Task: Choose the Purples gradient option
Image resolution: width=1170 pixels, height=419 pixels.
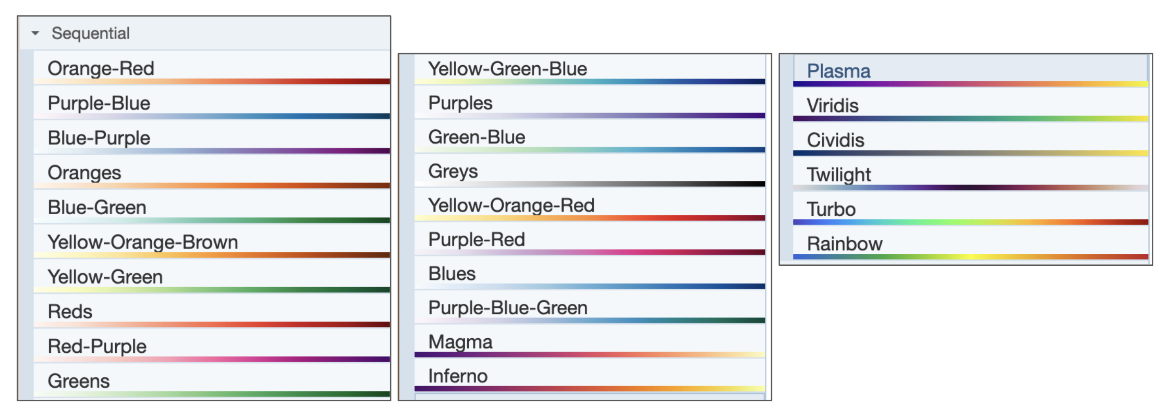Action: pos(460,103)
